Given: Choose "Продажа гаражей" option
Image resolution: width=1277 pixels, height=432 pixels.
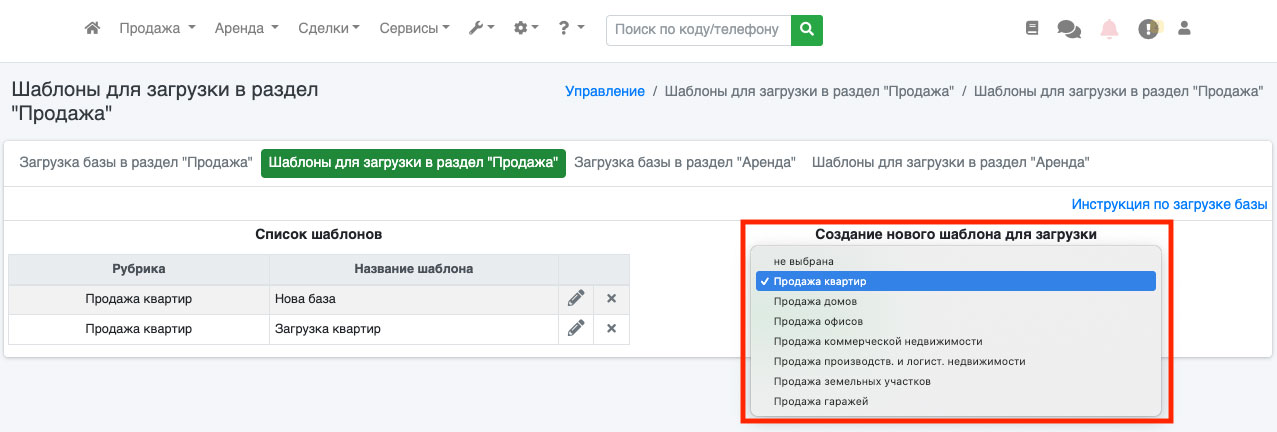Looking at the screenshot, I should [820, 401].
